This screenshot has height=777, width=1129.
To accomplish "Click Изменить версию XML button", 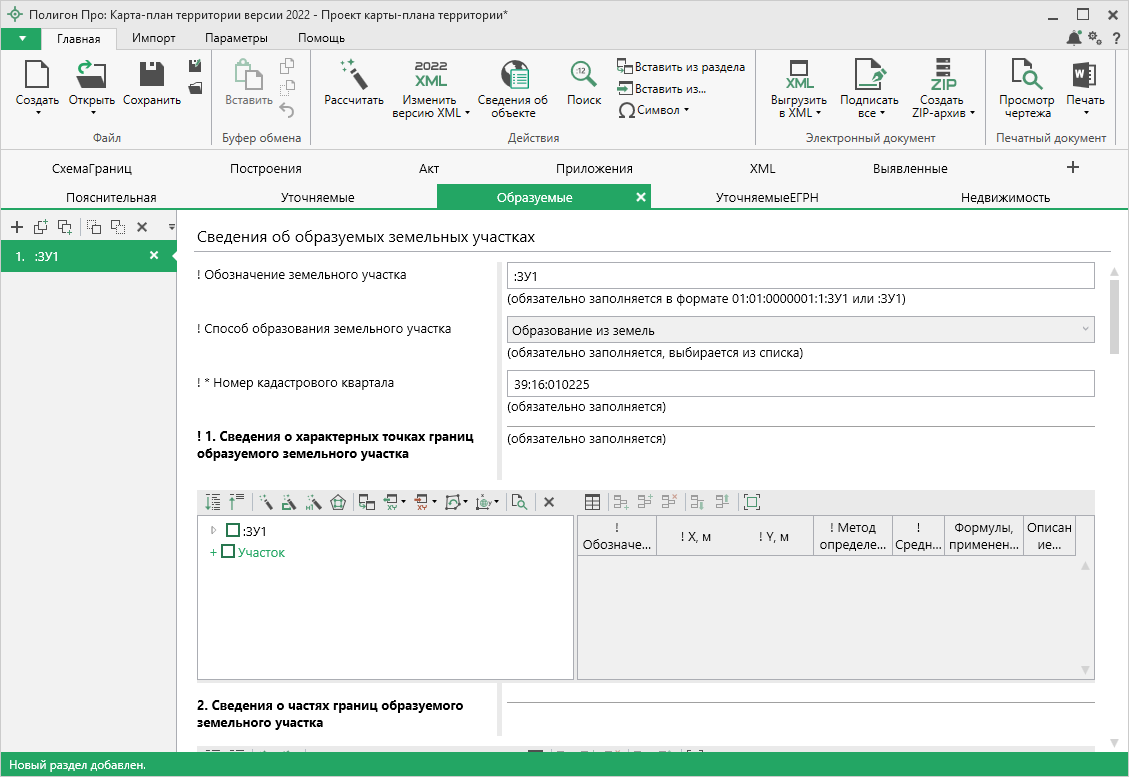I will 430,106.
